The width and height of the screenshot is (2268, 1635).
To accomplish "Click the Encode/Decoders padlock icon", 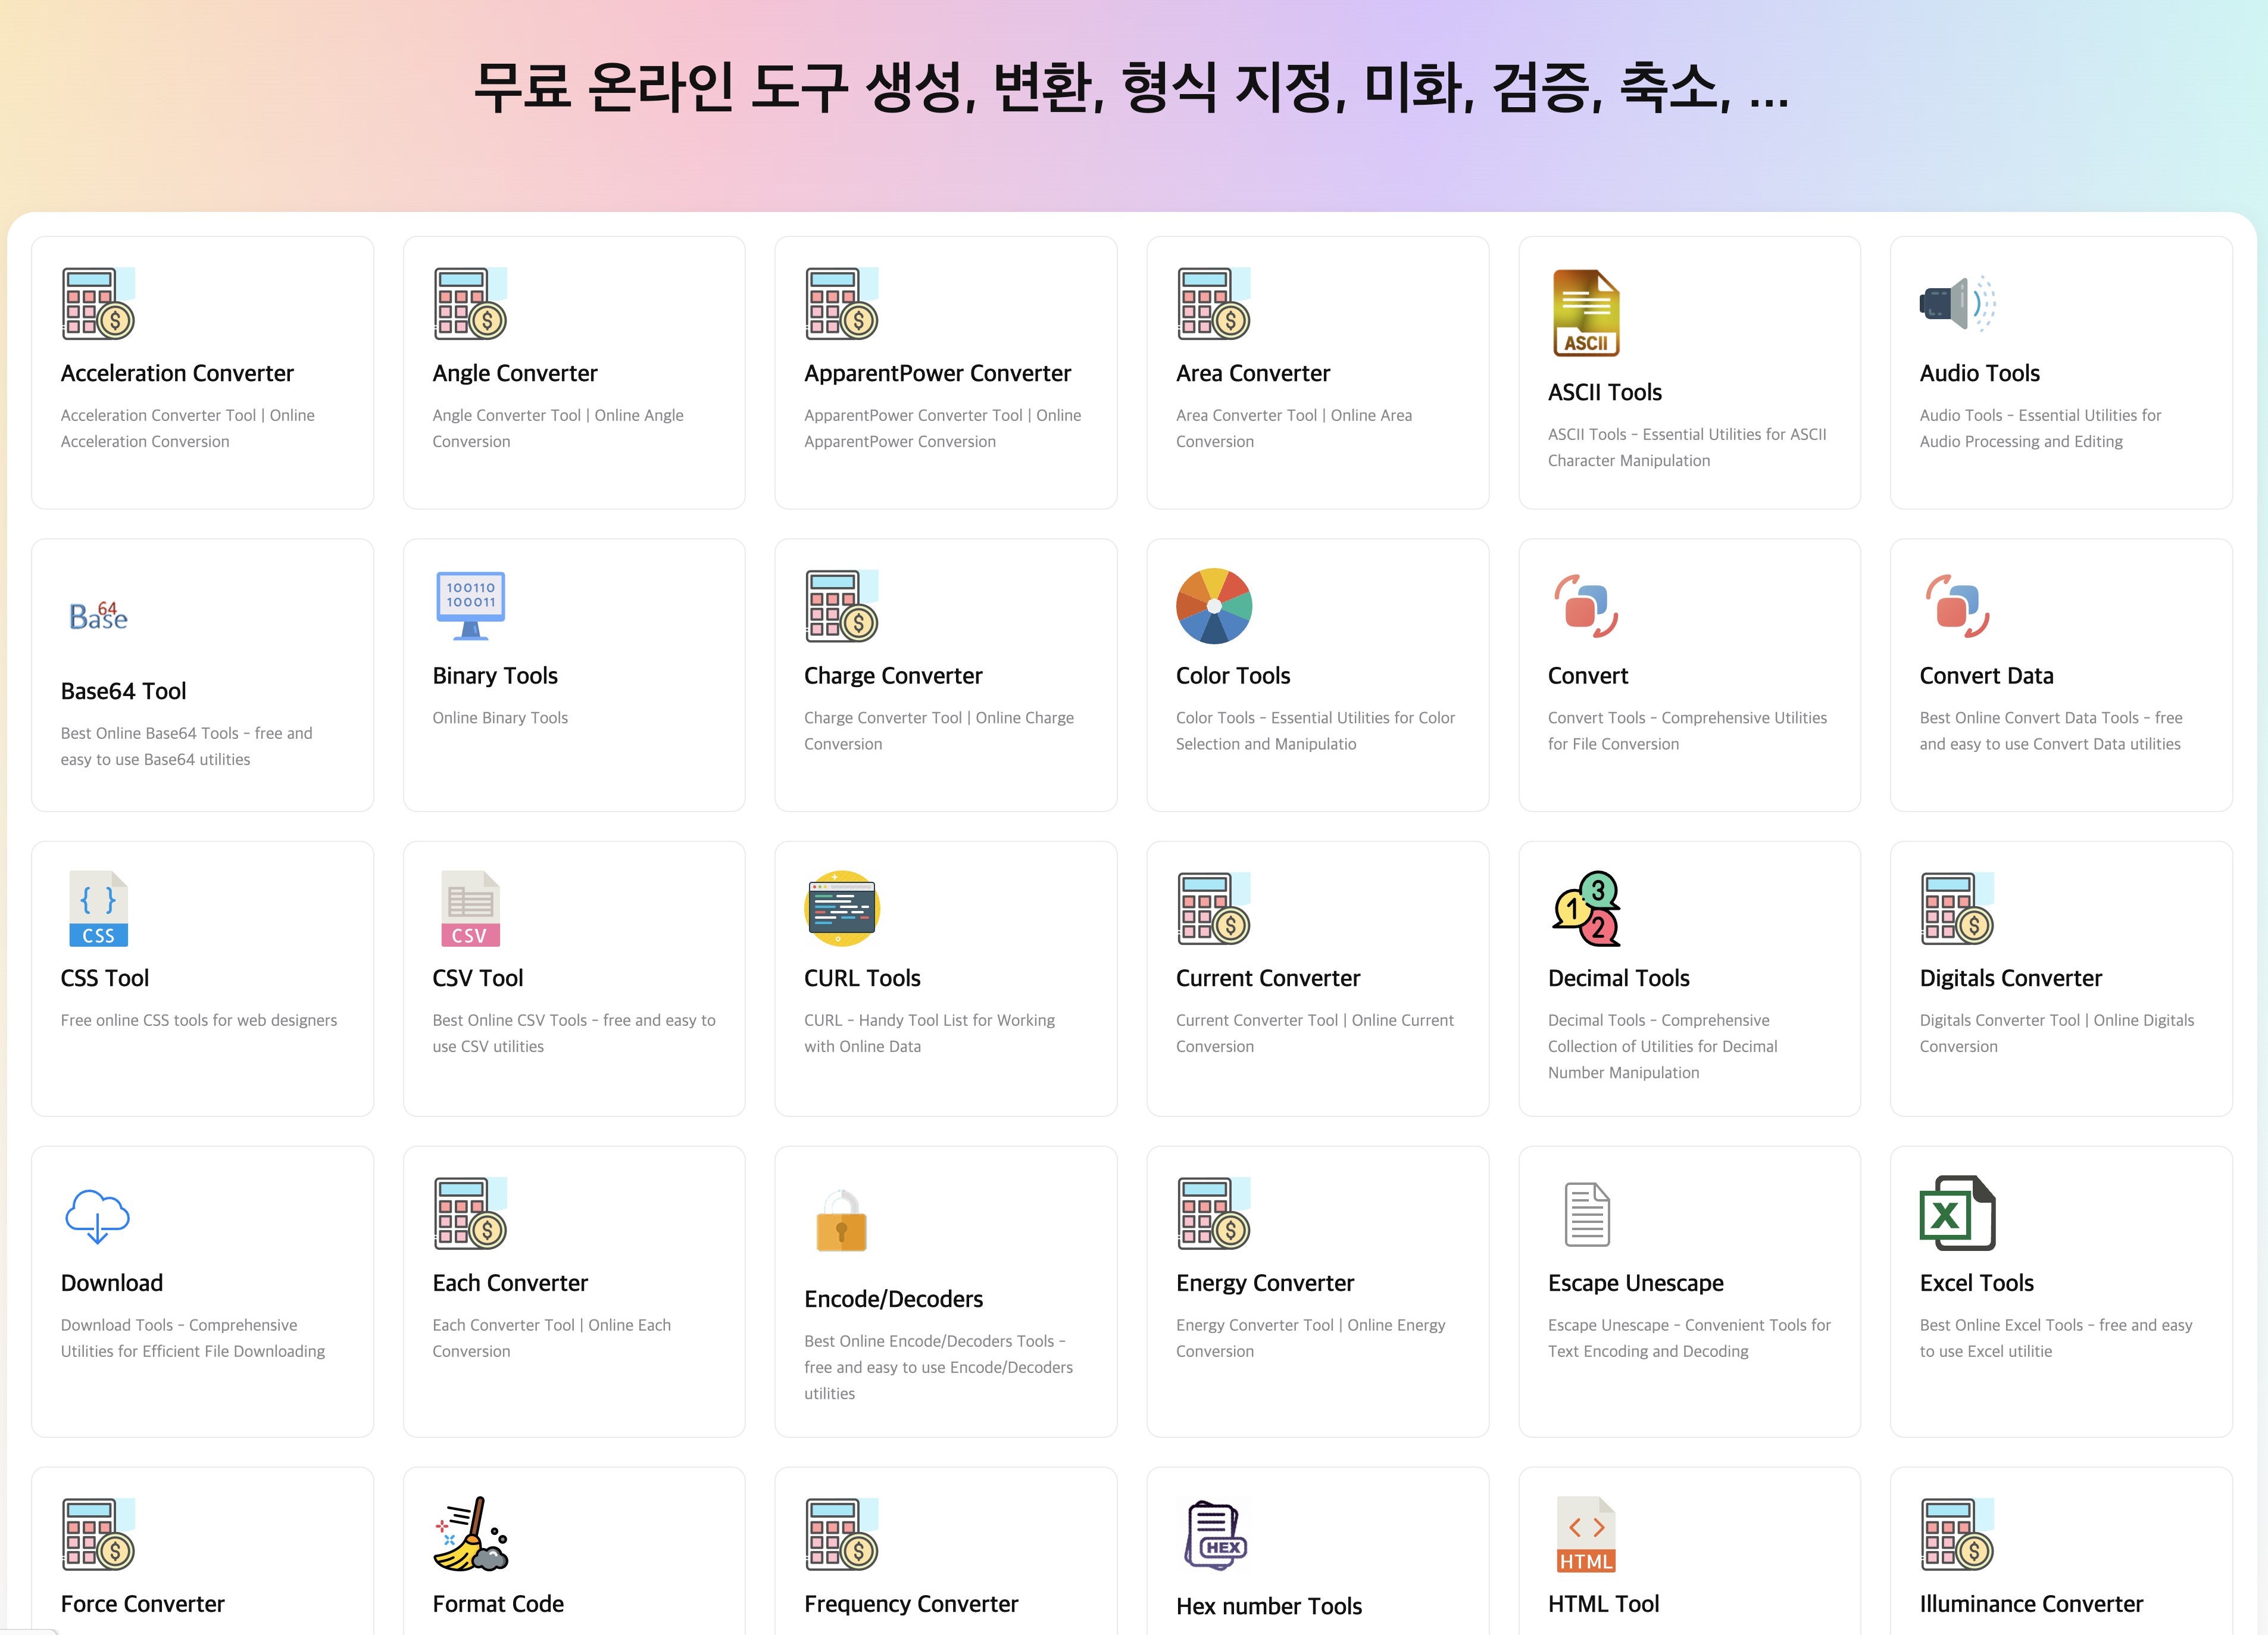I will 841,1222.
